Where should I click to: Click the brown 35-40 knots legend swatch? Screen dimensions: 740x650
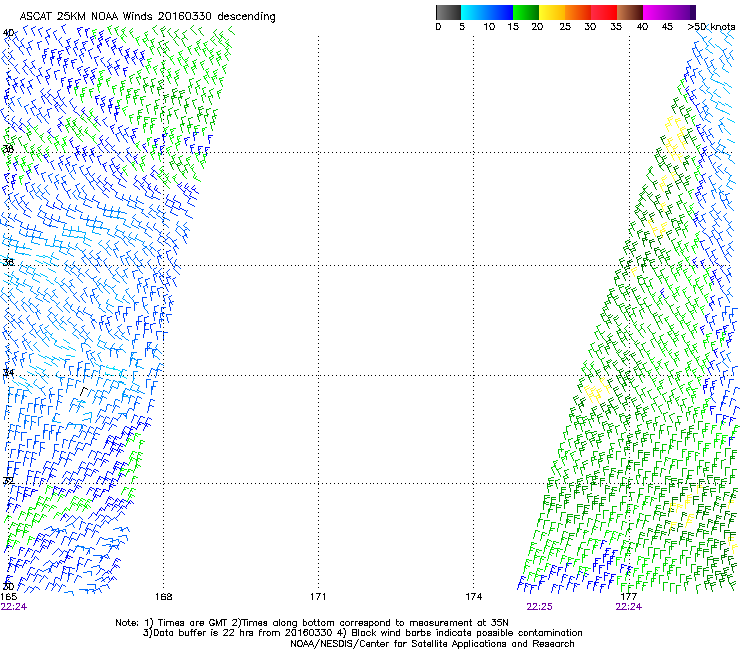(630, 12)
